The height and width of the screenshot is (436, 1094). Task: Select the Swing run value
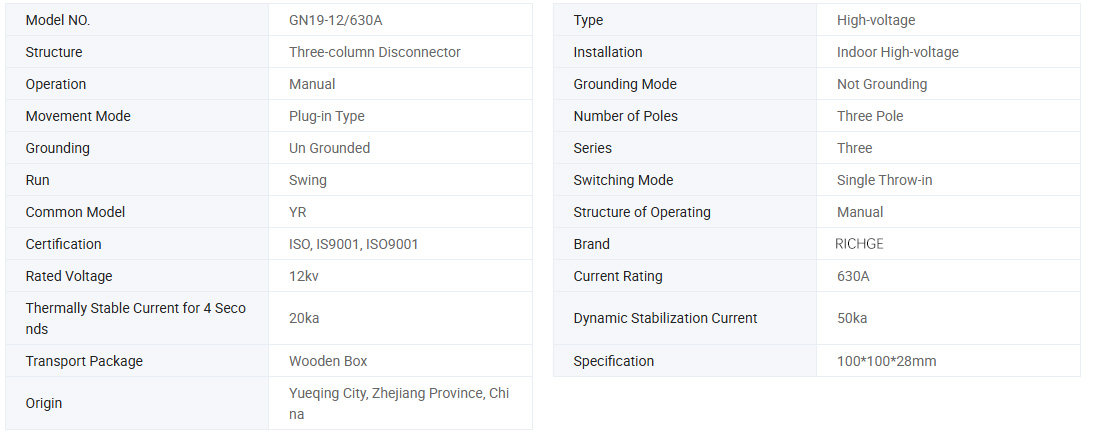308,180
